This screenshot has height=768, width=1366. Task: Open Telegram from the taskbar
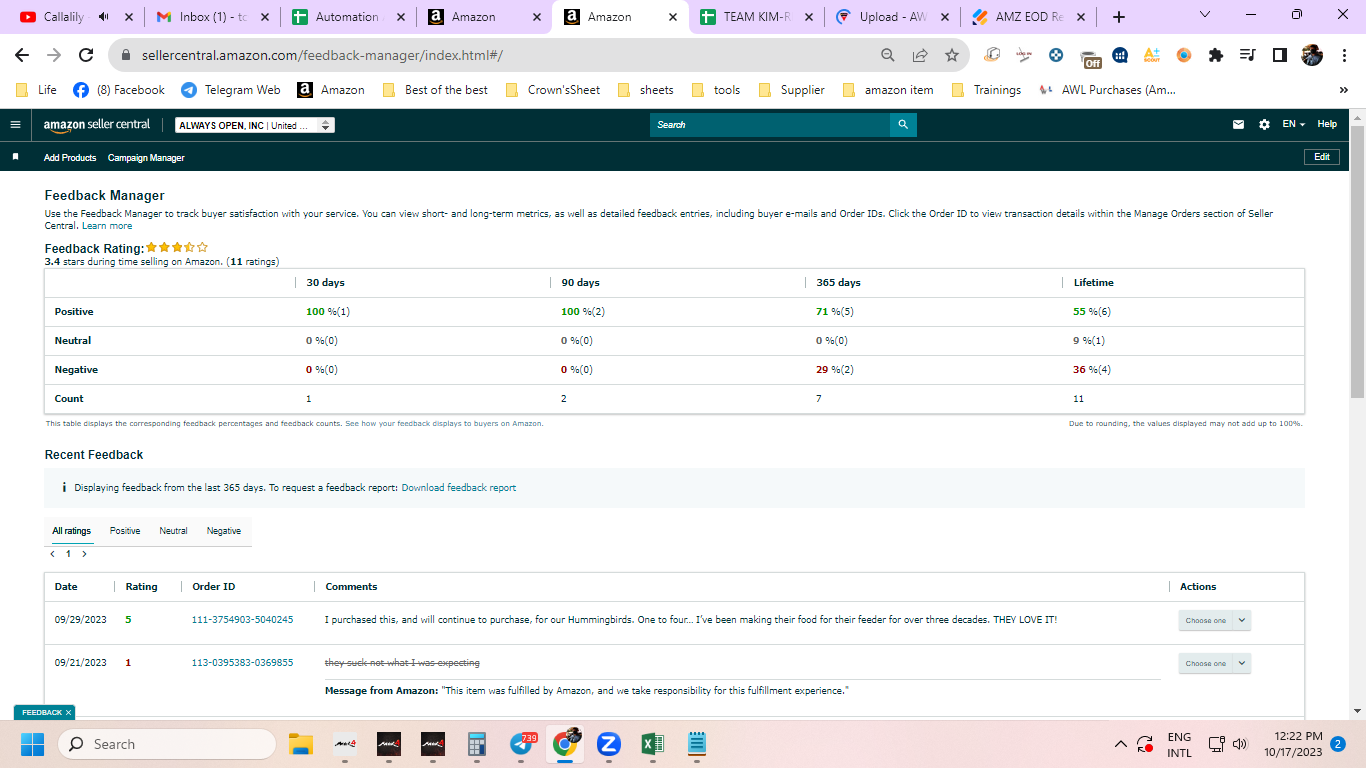(x=521, y=744)
